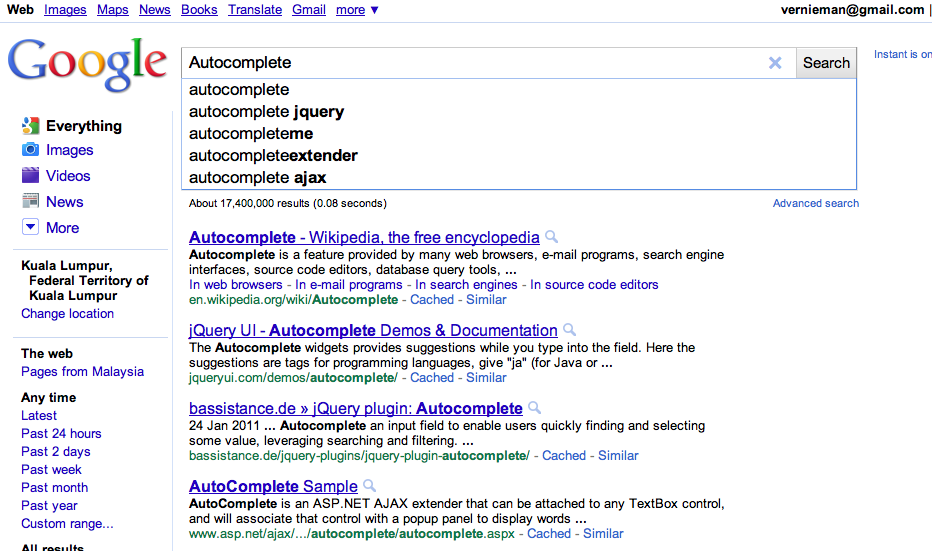Click the Change location link
The width and height of the screenshot is (932, 551).
click(x=68, y=314)
